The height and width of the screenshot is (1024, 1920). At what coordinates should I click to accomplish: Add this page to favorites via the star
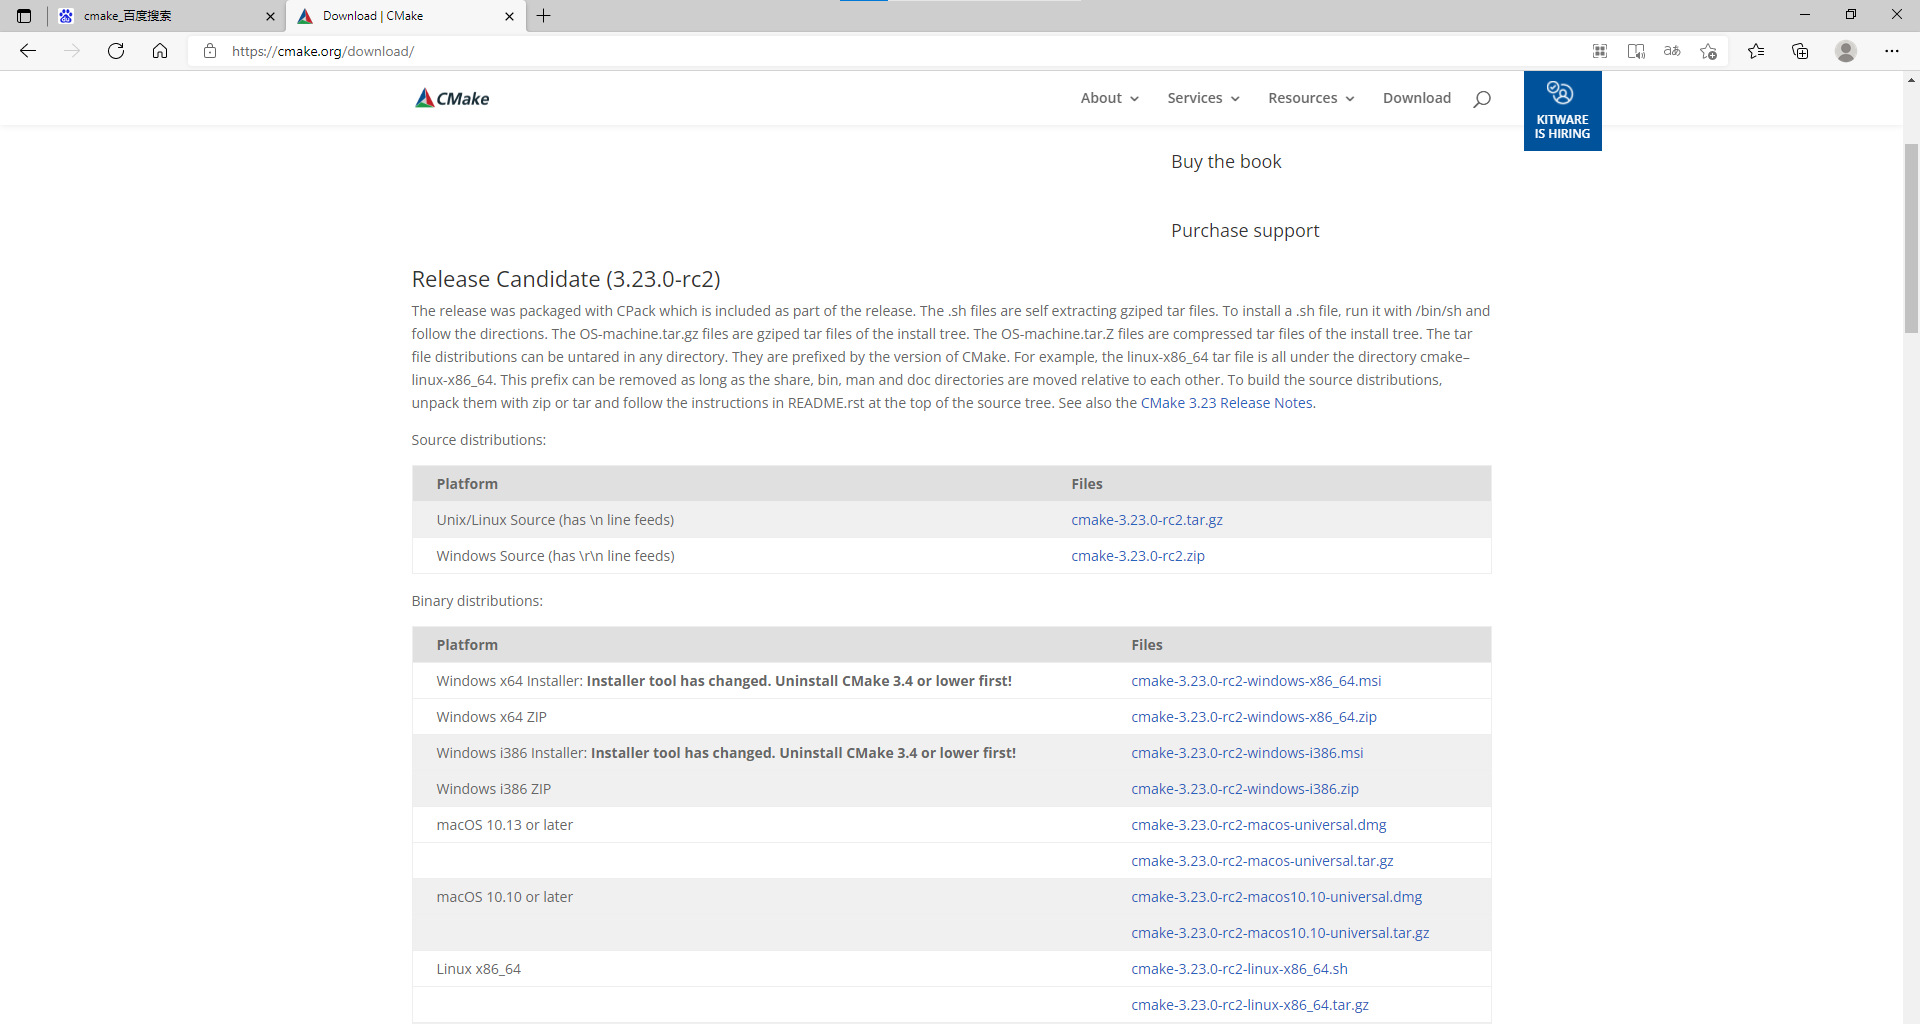click(1708, 51)
